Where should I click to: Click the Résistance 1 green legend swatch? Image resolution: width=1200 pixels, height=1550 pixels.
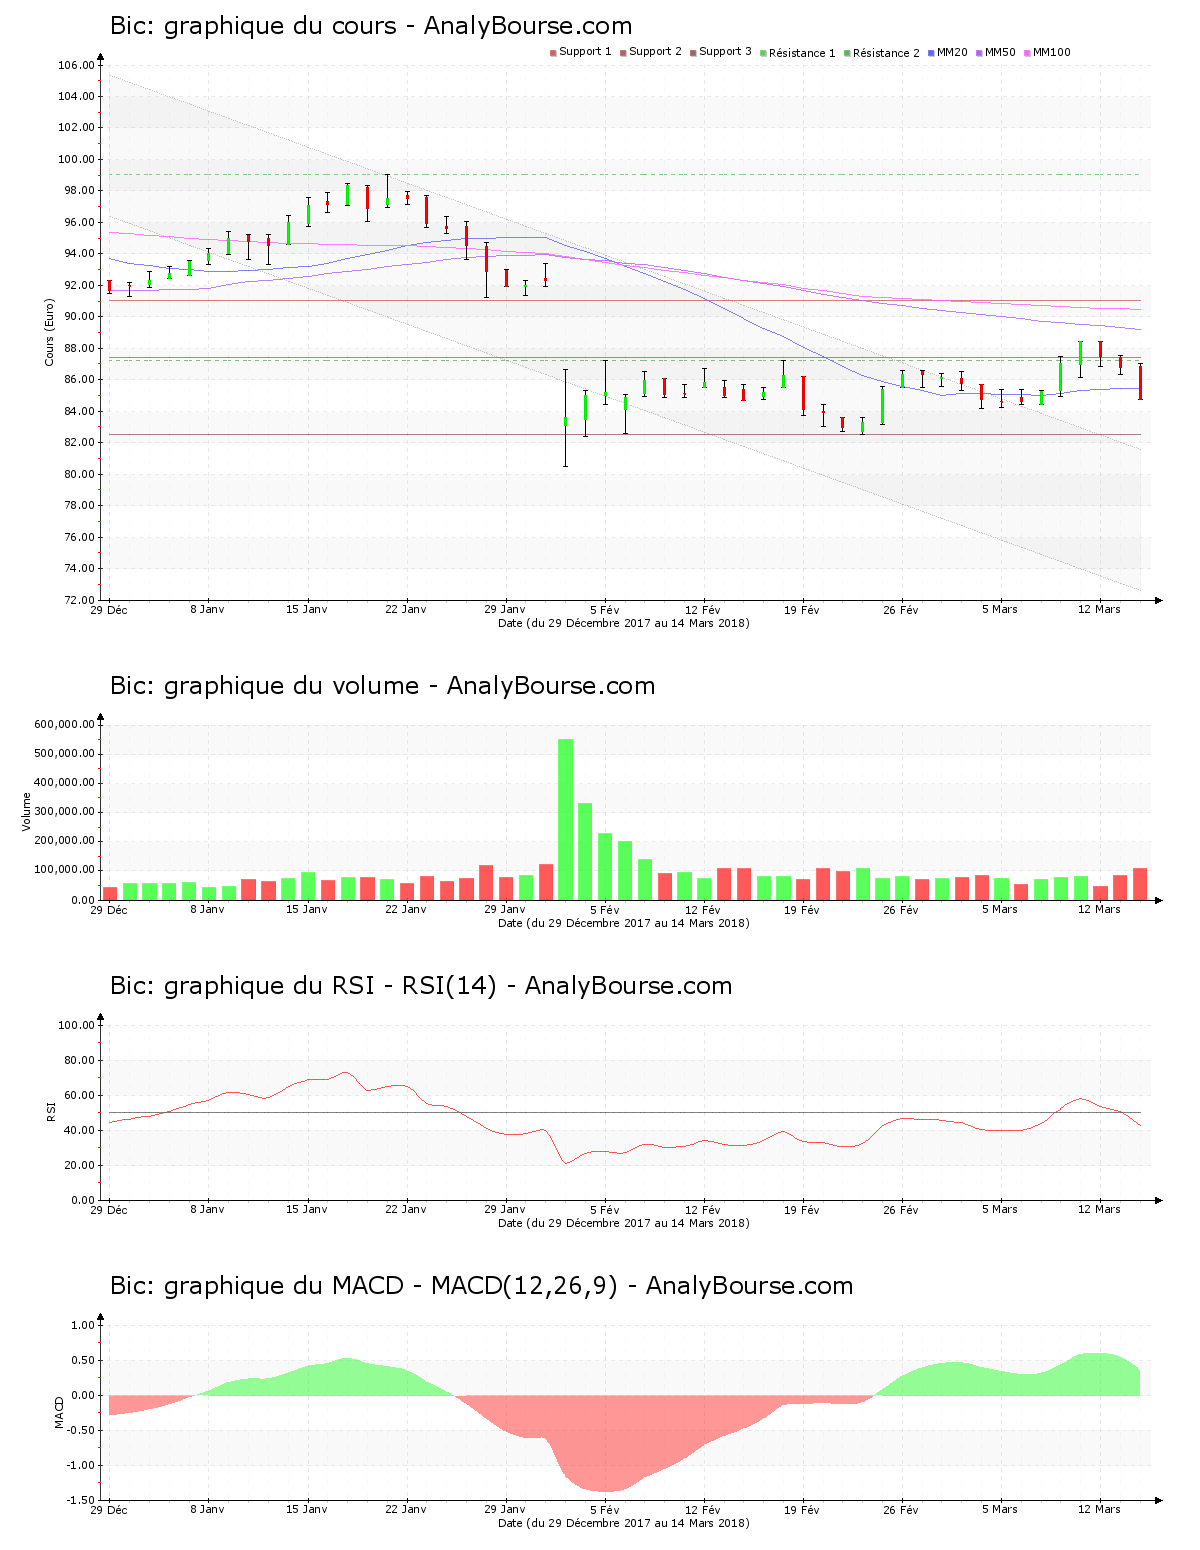pyautogui.click(x=763, y=53)
